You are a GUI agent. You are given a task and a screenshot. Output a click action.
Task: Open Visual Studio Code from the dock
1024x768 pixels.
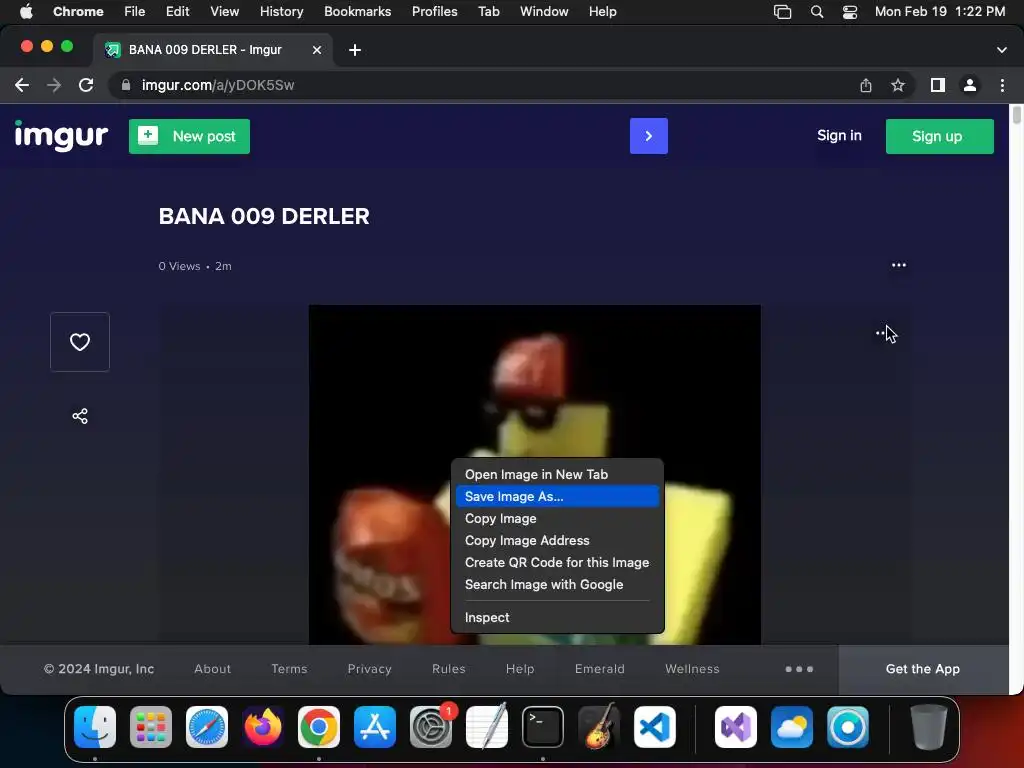coord(655,726)
